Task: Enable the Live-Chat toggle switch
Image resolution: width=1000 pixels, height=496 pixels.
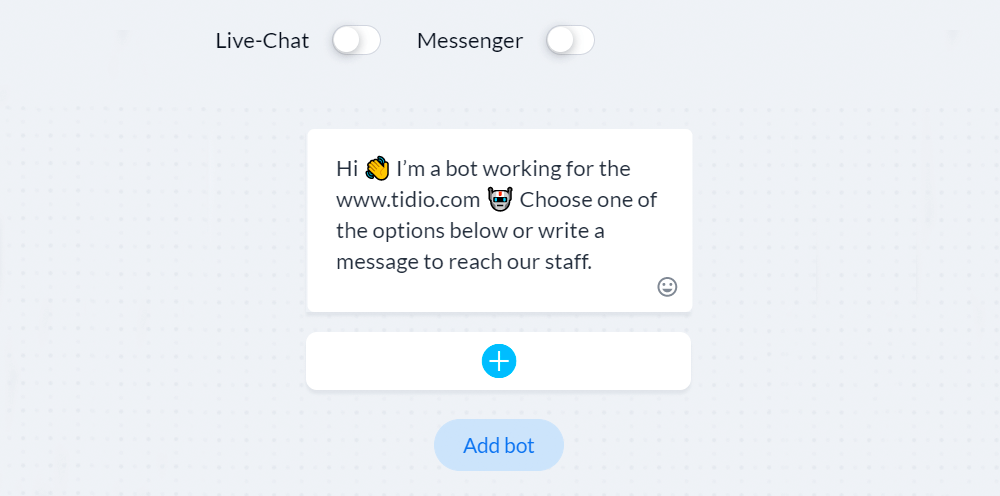Action: (356, 41)
